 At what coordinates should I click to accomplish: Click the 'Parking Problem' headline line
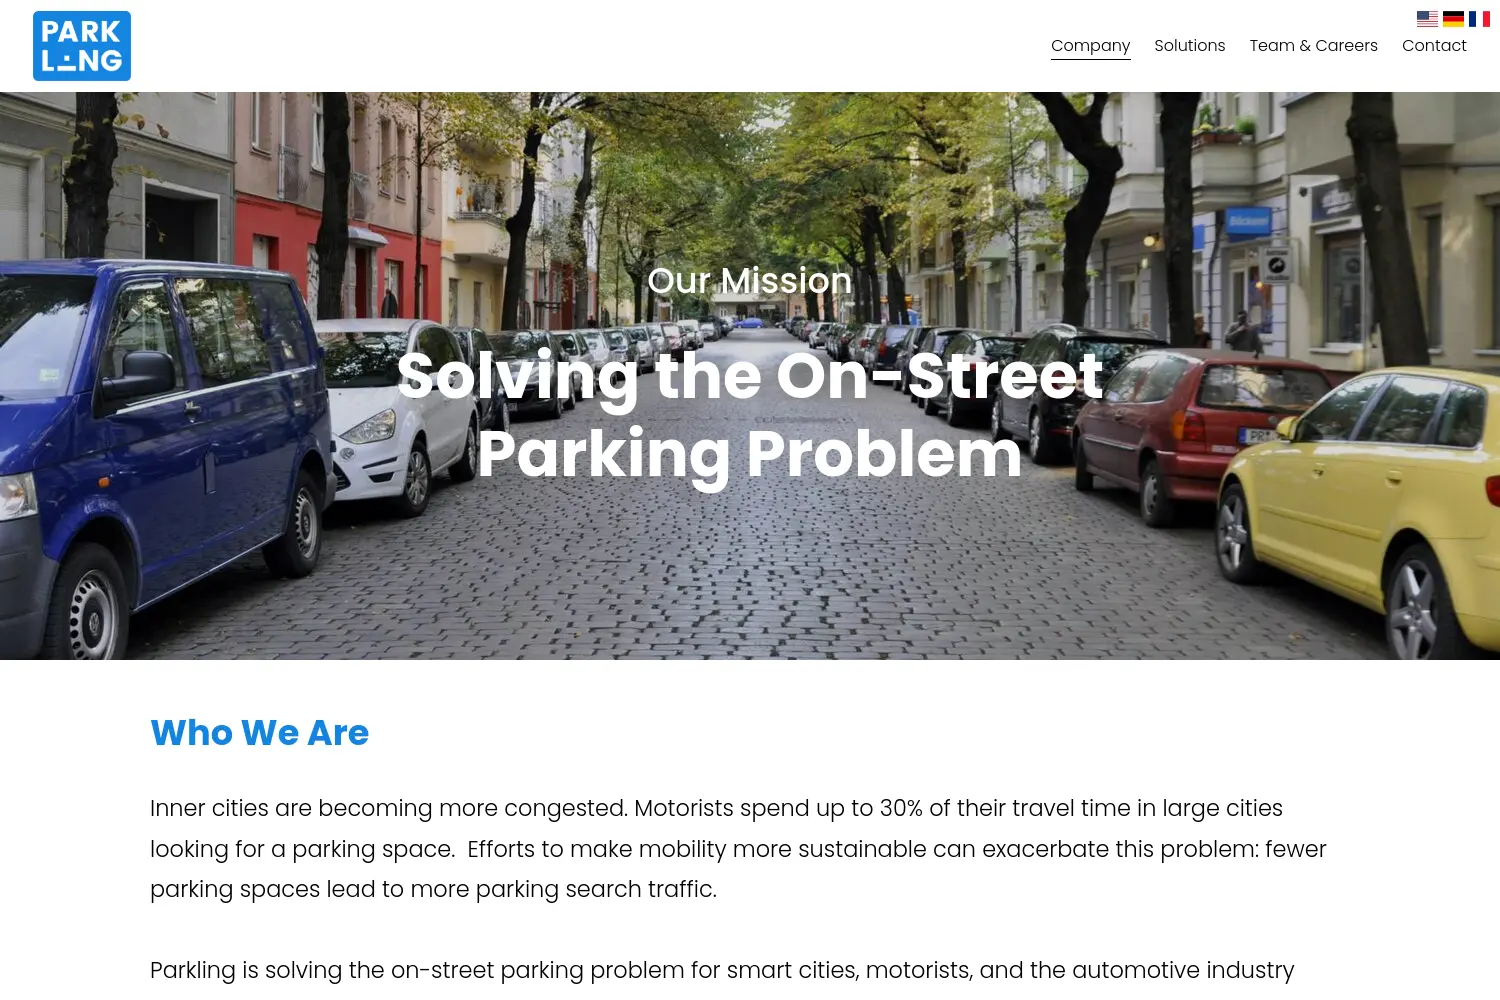coord(750,454)
